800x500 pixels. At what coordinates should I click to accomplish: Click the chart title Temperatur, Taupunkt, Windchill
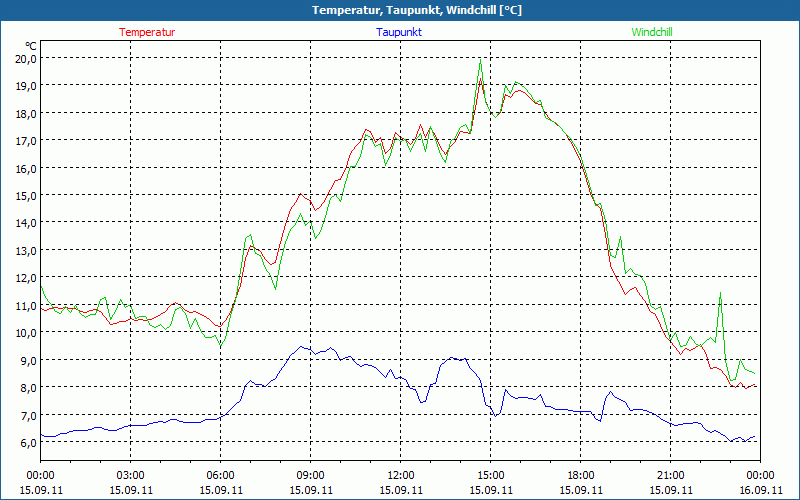tap(417, 10)
